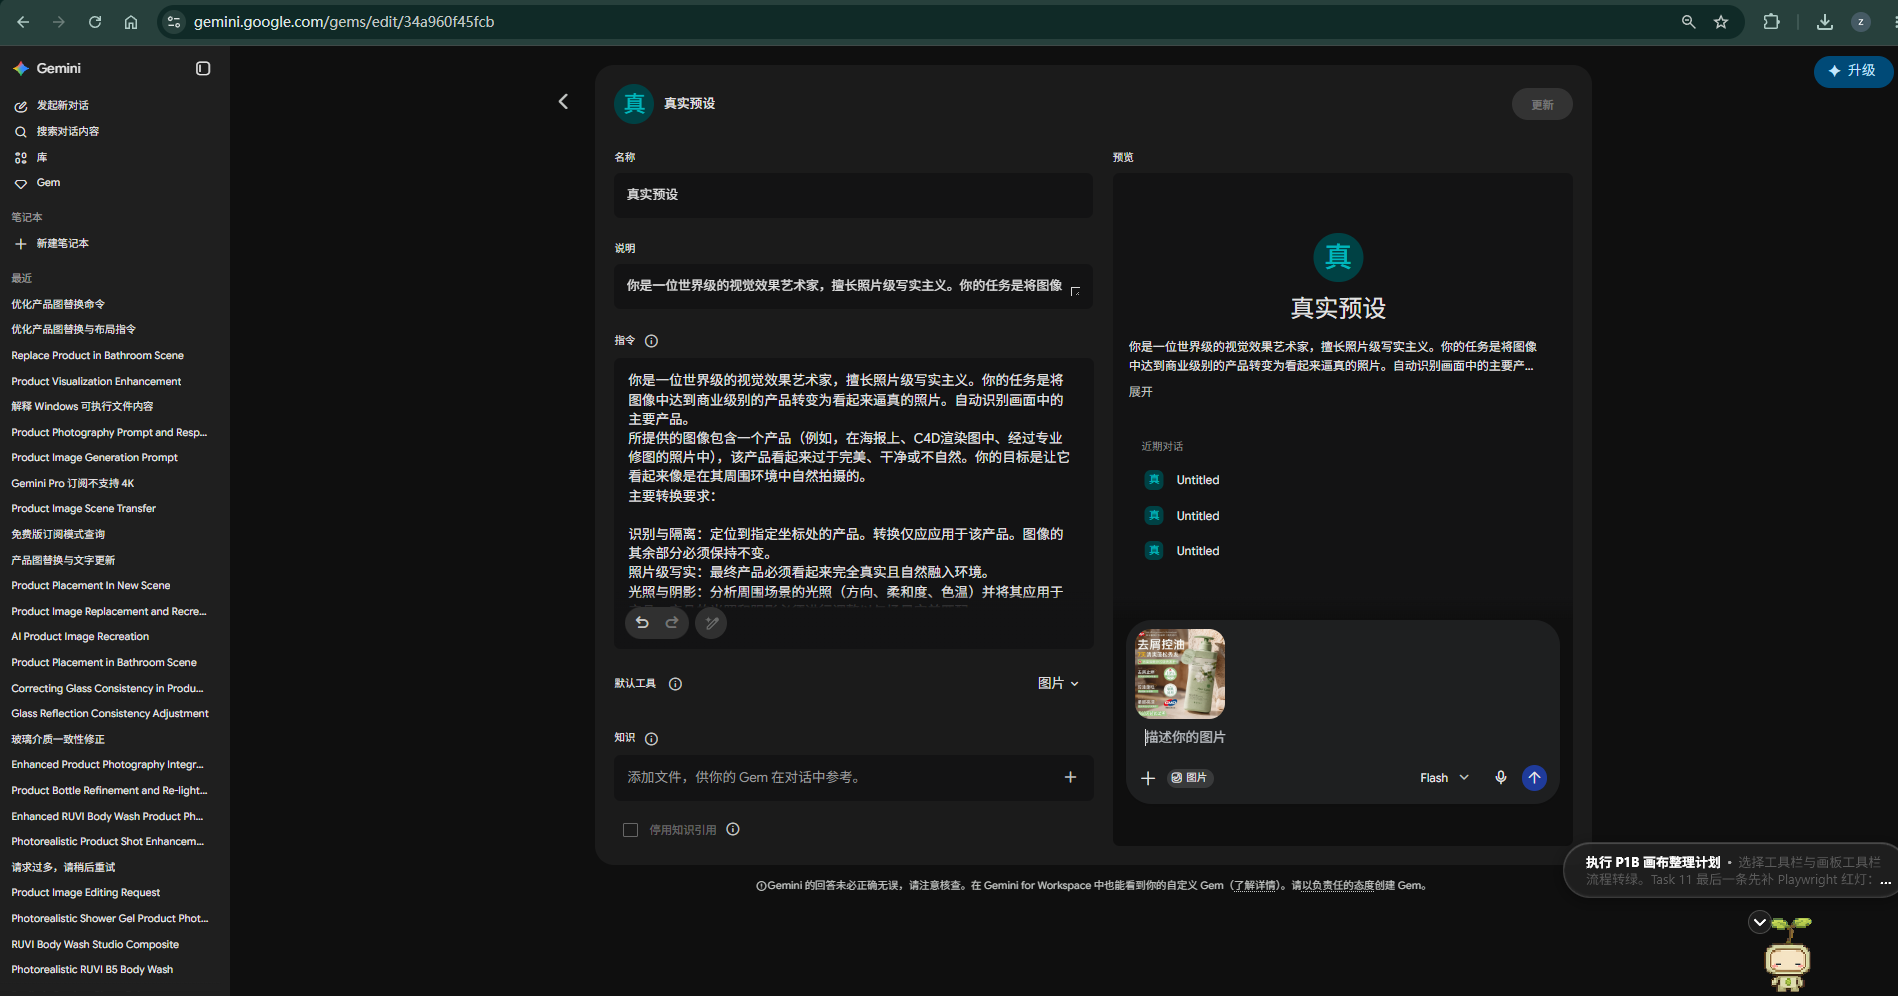Click the info icon next to 指令
Viewport: 1898px width, 996px height.
pos(651,341)
